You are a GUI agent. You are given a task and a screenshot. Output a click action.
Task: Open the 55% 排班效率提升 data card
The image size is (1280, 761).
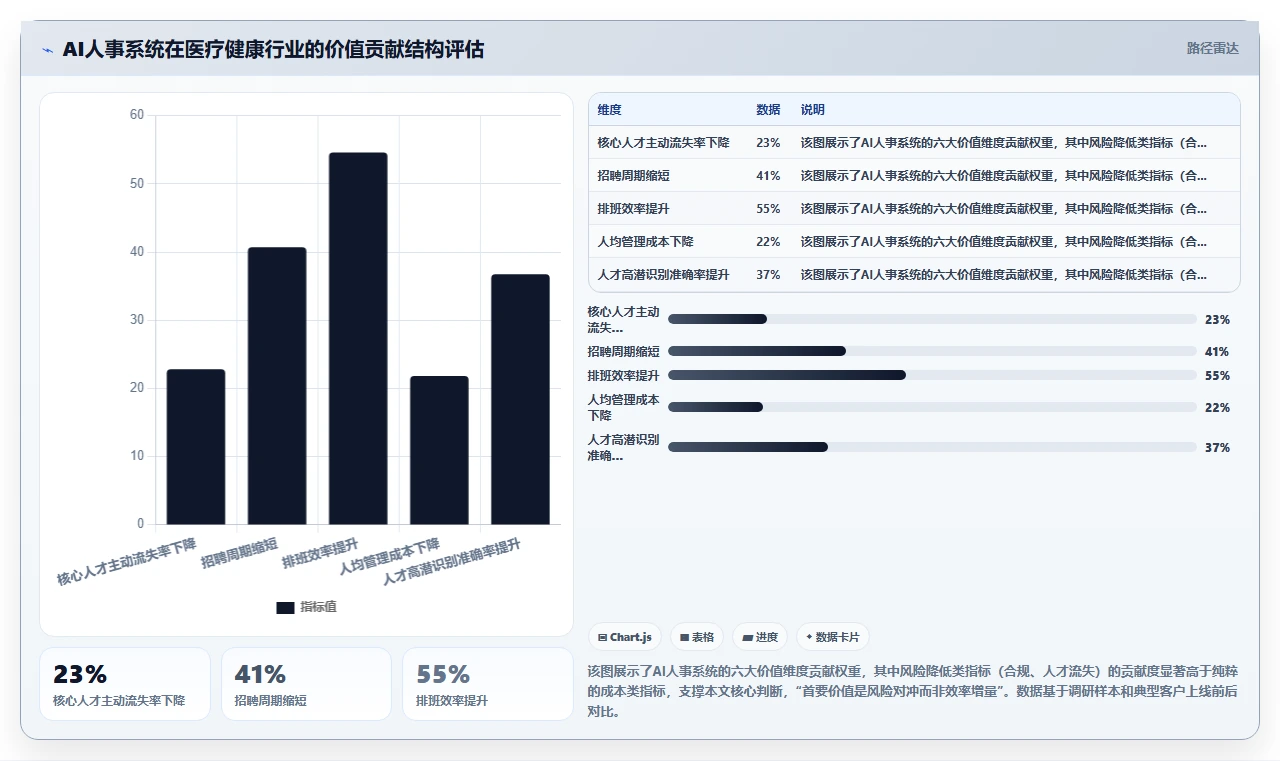(x=488, y=684)
